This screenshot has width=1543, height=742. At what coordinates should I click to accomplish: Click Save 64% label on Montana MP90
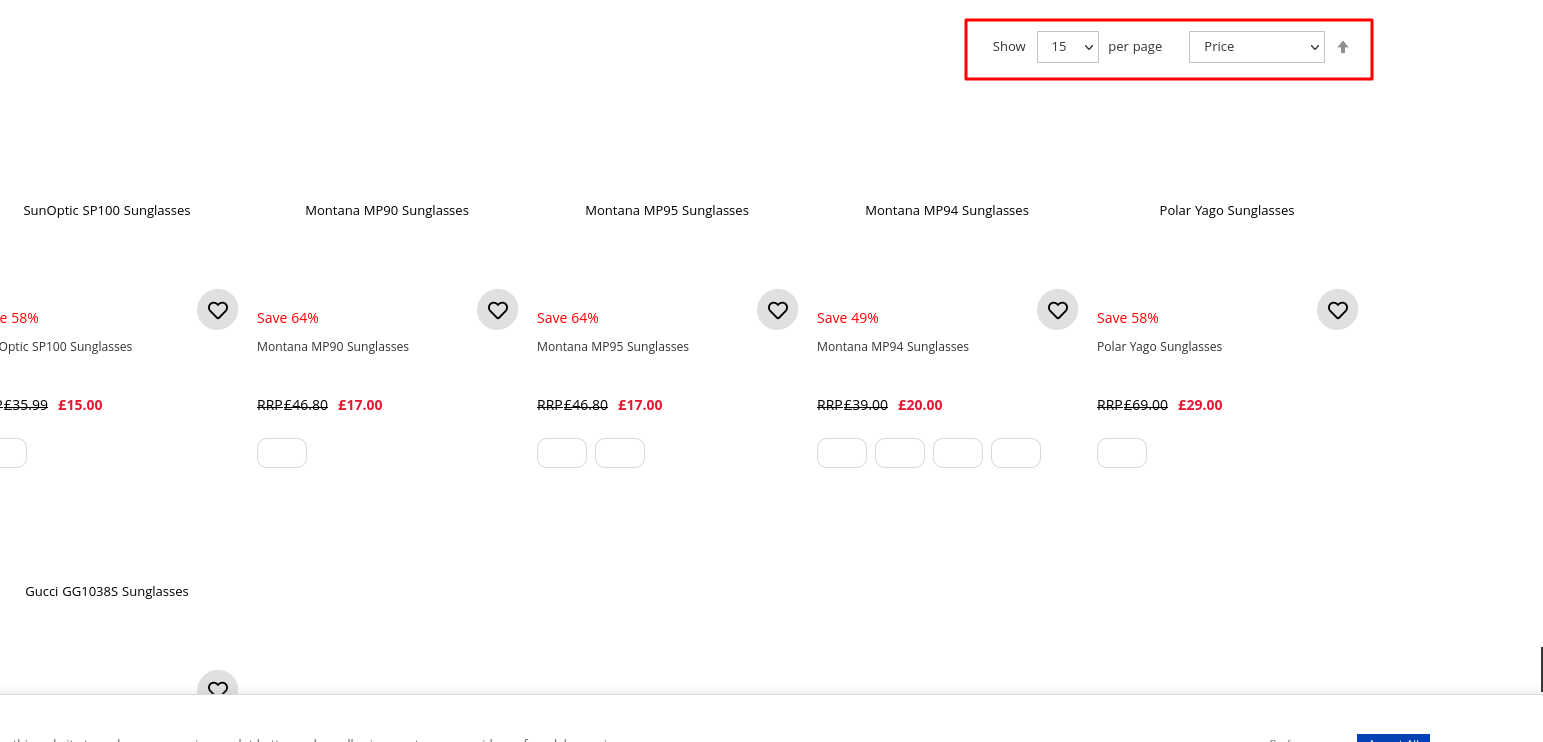[288, 318]
